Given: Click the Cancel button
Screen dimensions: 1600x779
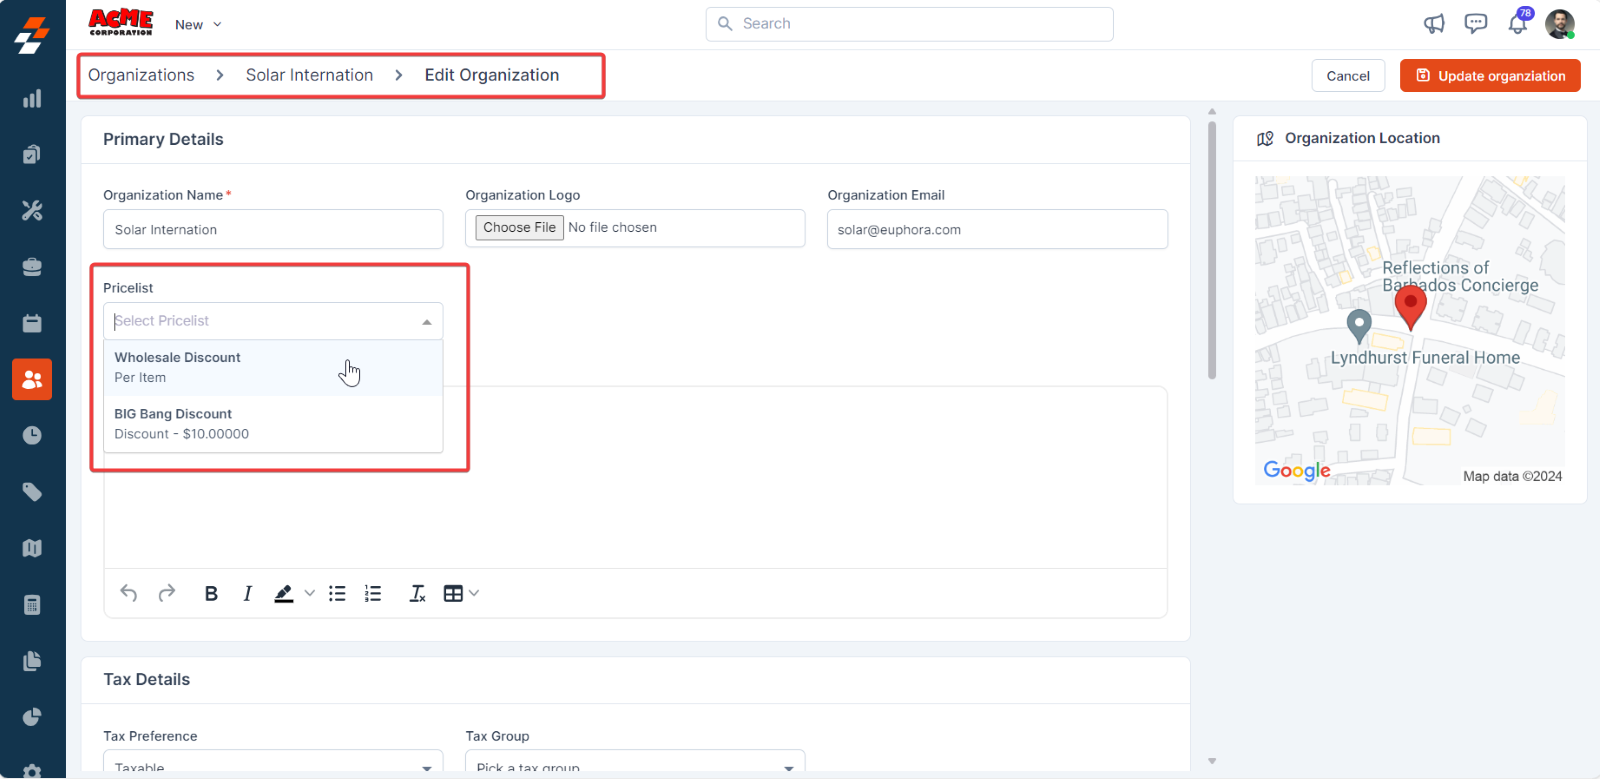Looking at the screenshot, I should (x=1348, y=76).
